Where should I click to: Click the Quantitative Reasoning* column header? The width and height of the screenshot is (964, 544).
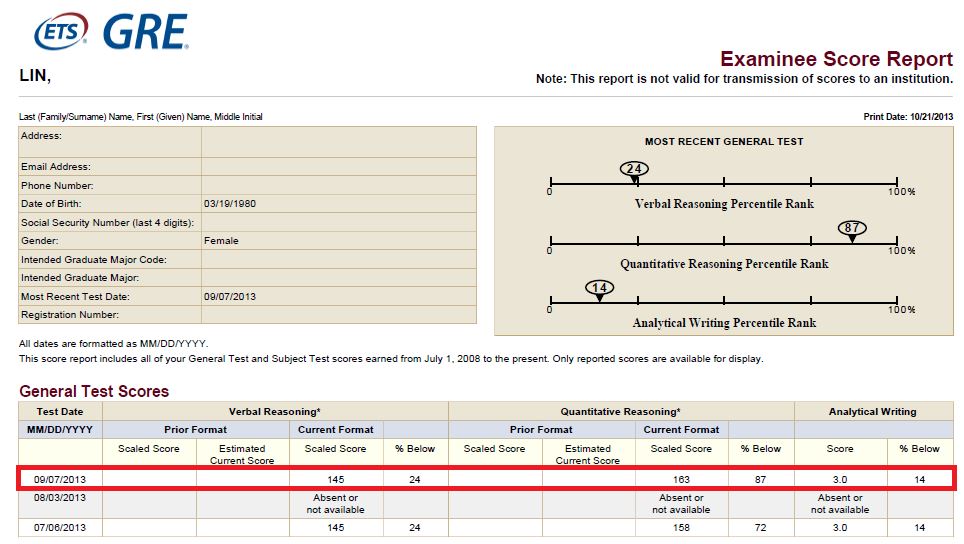(620, 412)
